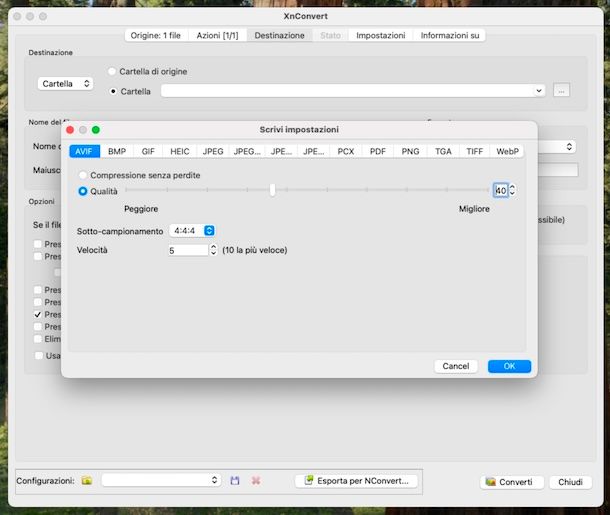This screenshot has height=515, width=610.
Task: Open the Impostazioni tab
Action: coord(380,35)
